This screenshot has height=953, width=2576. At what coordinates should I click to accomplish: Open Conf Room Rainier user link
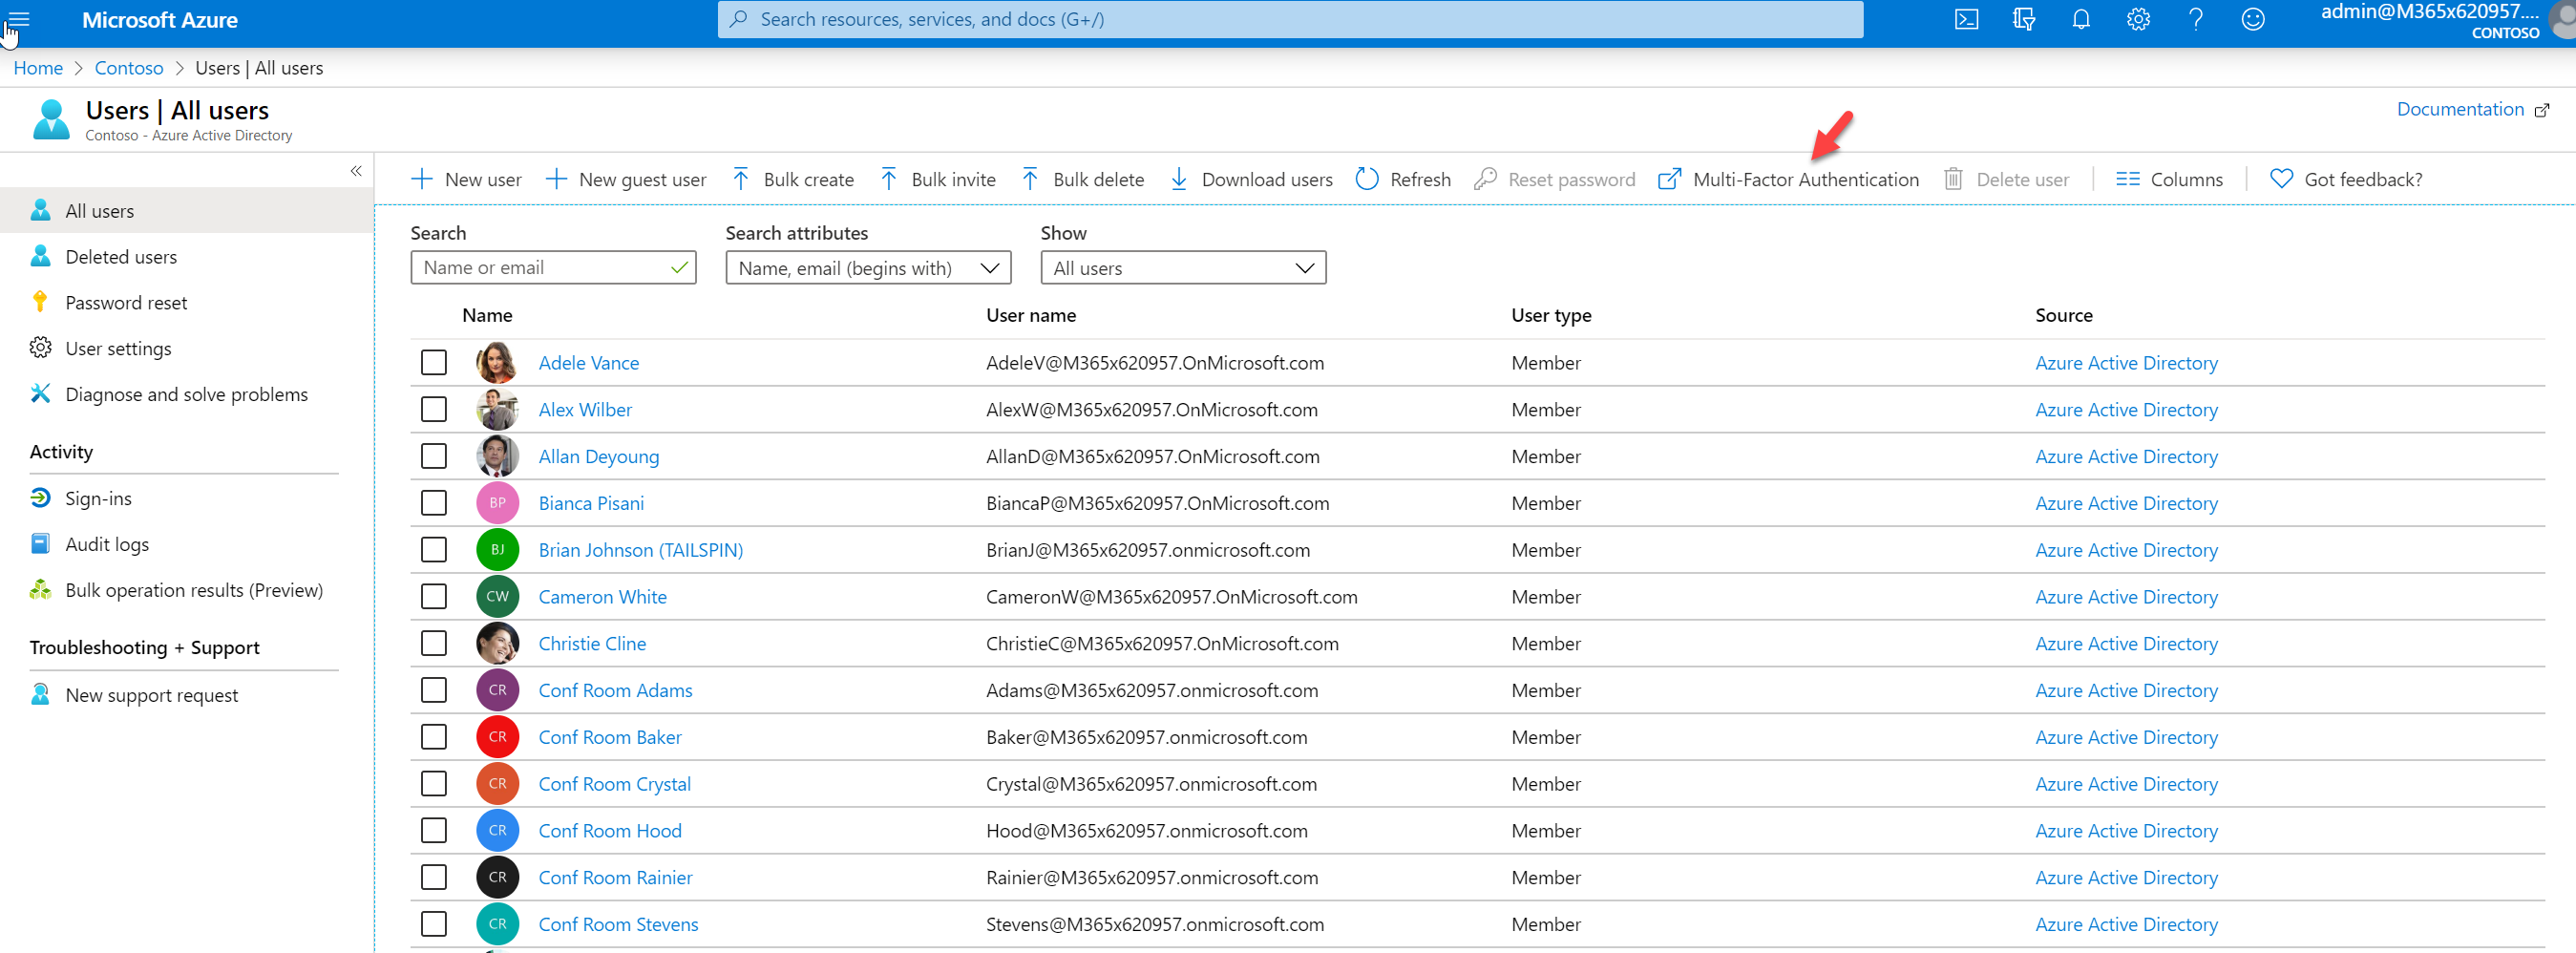click(x=615, y=877)
